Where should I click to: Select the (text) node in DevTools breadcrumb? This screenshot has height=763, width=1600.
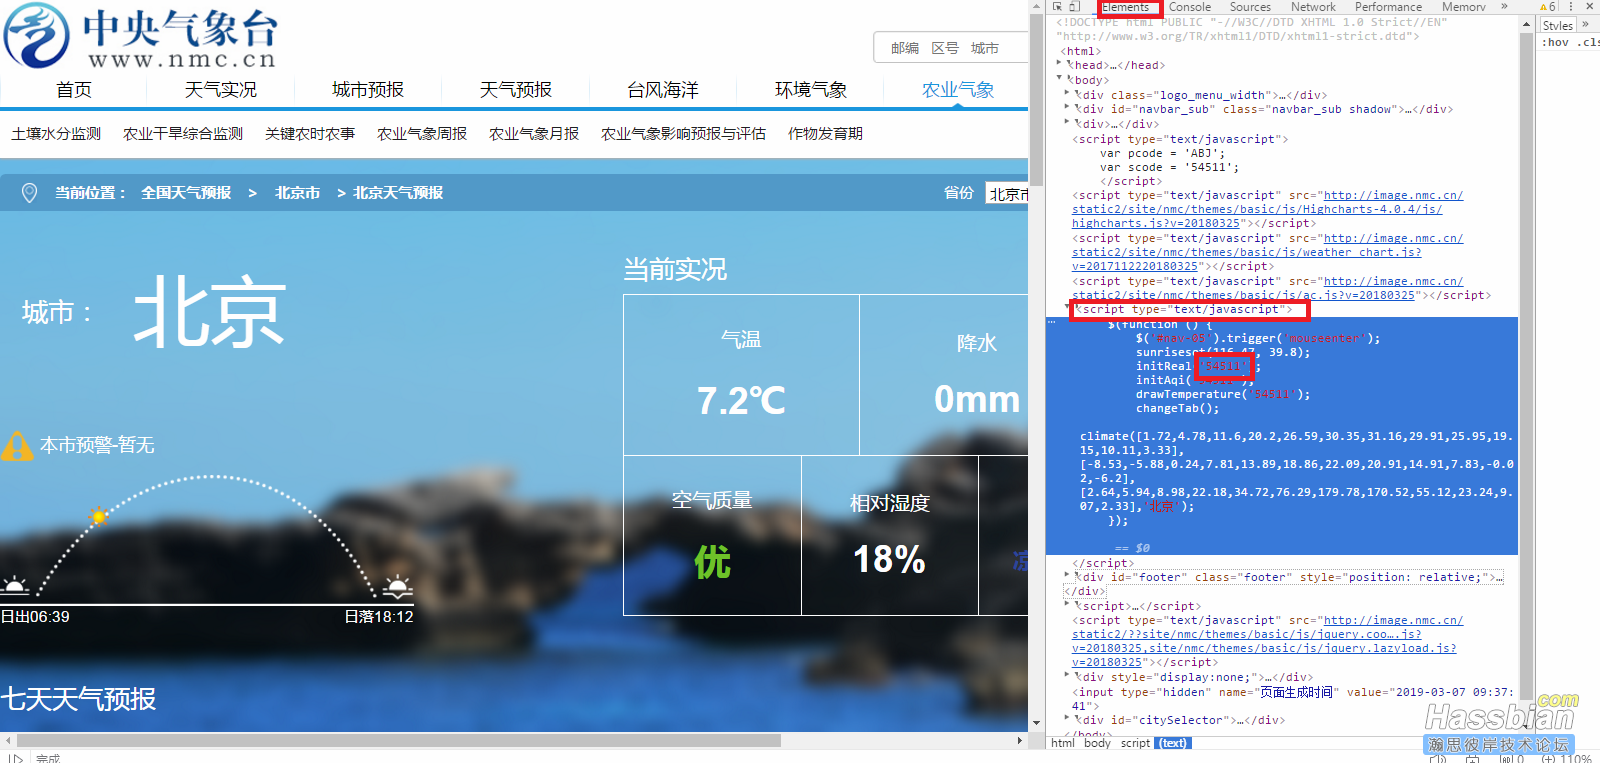(1173, 743)
